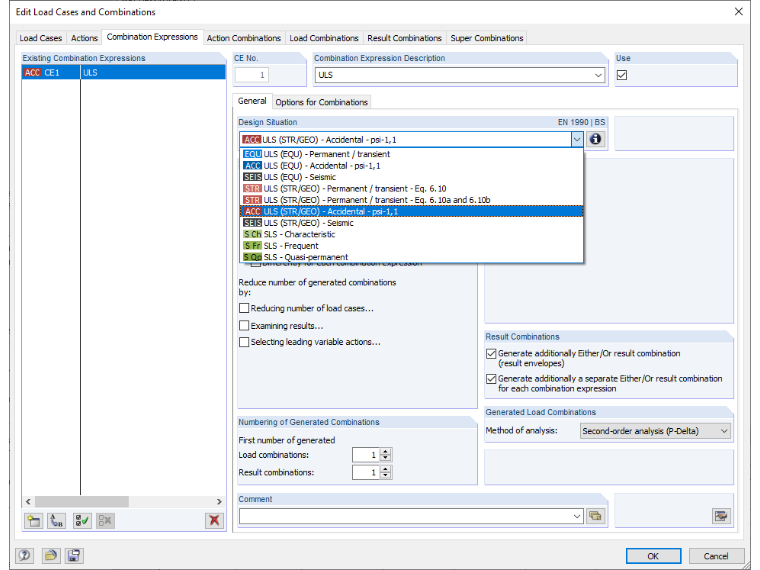Image resolution: width=760 pixels, height=570 pixels.
Task: Select the CE1 ULS row in list
Action: (124, 73)
